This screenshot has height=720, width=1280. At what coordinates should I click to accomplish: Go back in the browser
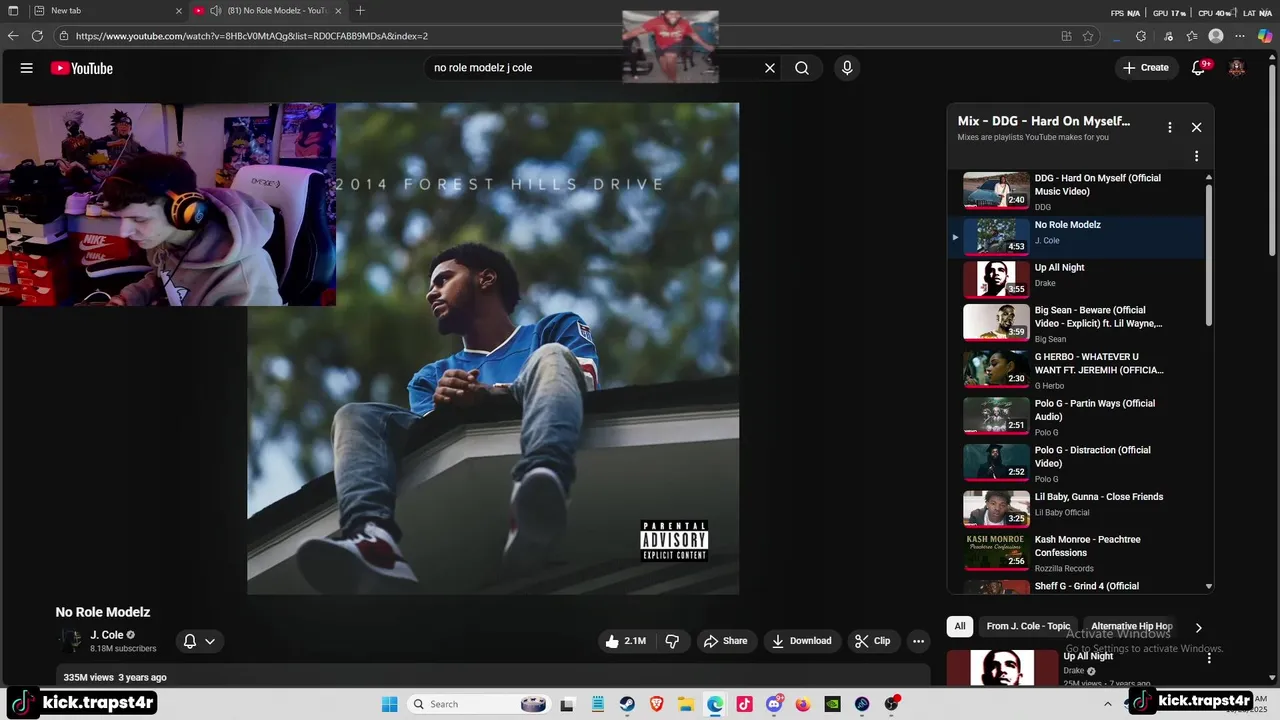13,36
